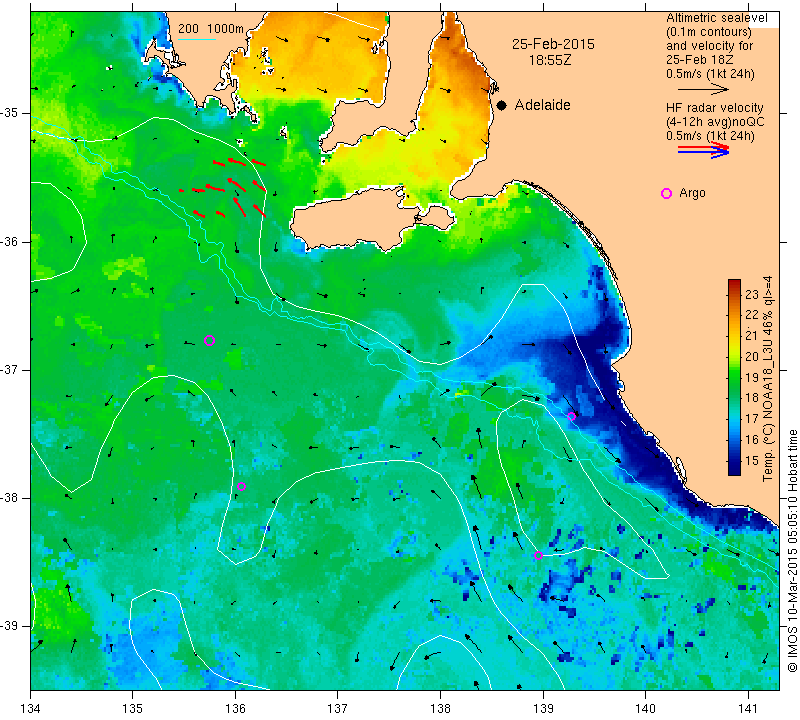The height and width of the screenshot is (720, 800).
Task: Select colorbar tick label 23
Action: [x=752, y=294]
